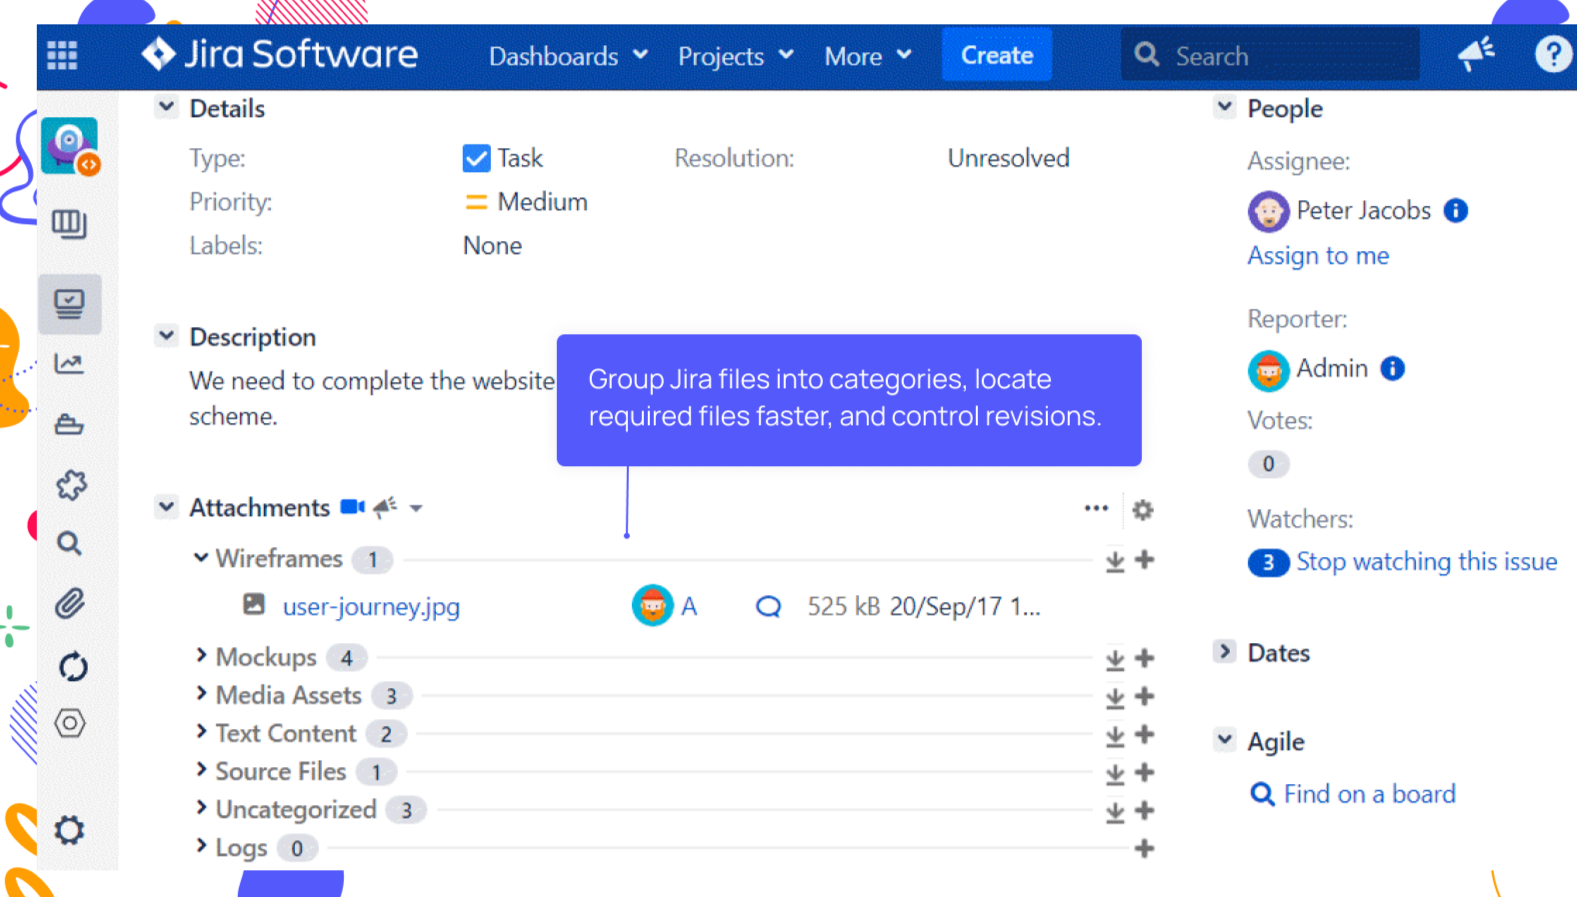Image resolution: width=1577 pixels, height=897 pixels.
Task: Add a file to Text Content
Action: point(1145,734)
